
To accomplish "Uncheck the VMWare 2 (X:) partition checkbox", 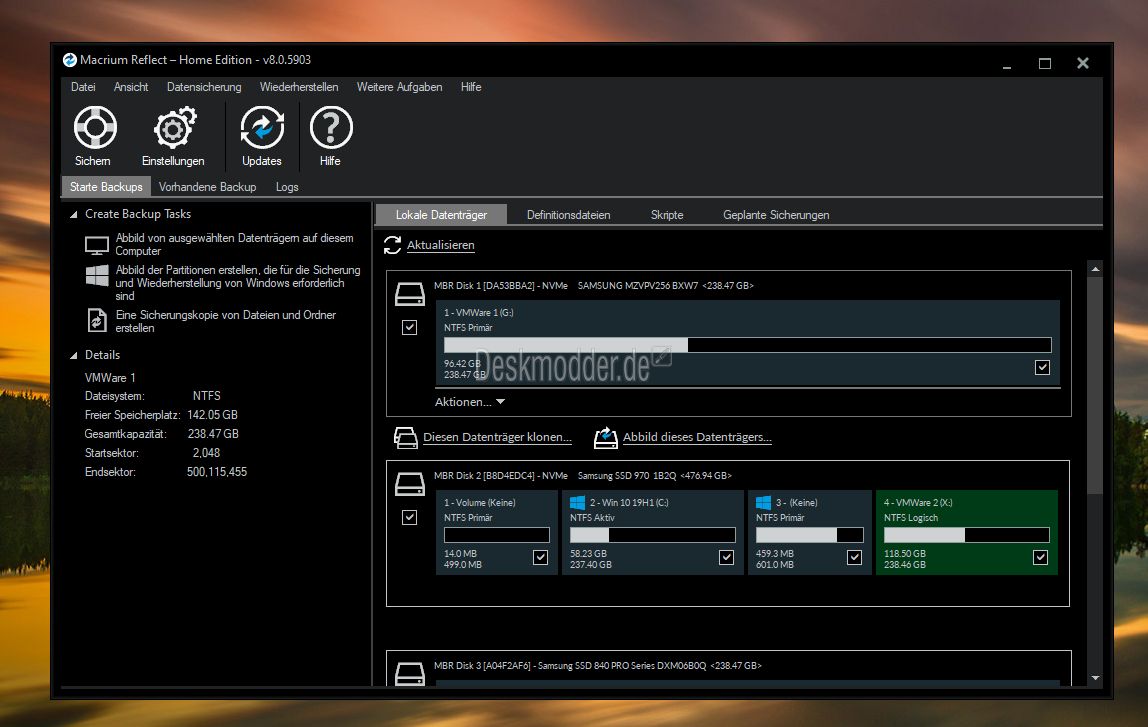I will [1040, 558].
